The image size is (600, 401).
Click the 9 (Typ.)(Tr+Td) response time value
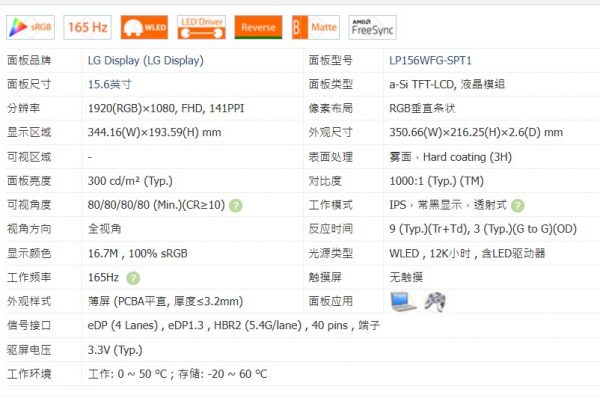pos(483,229)
